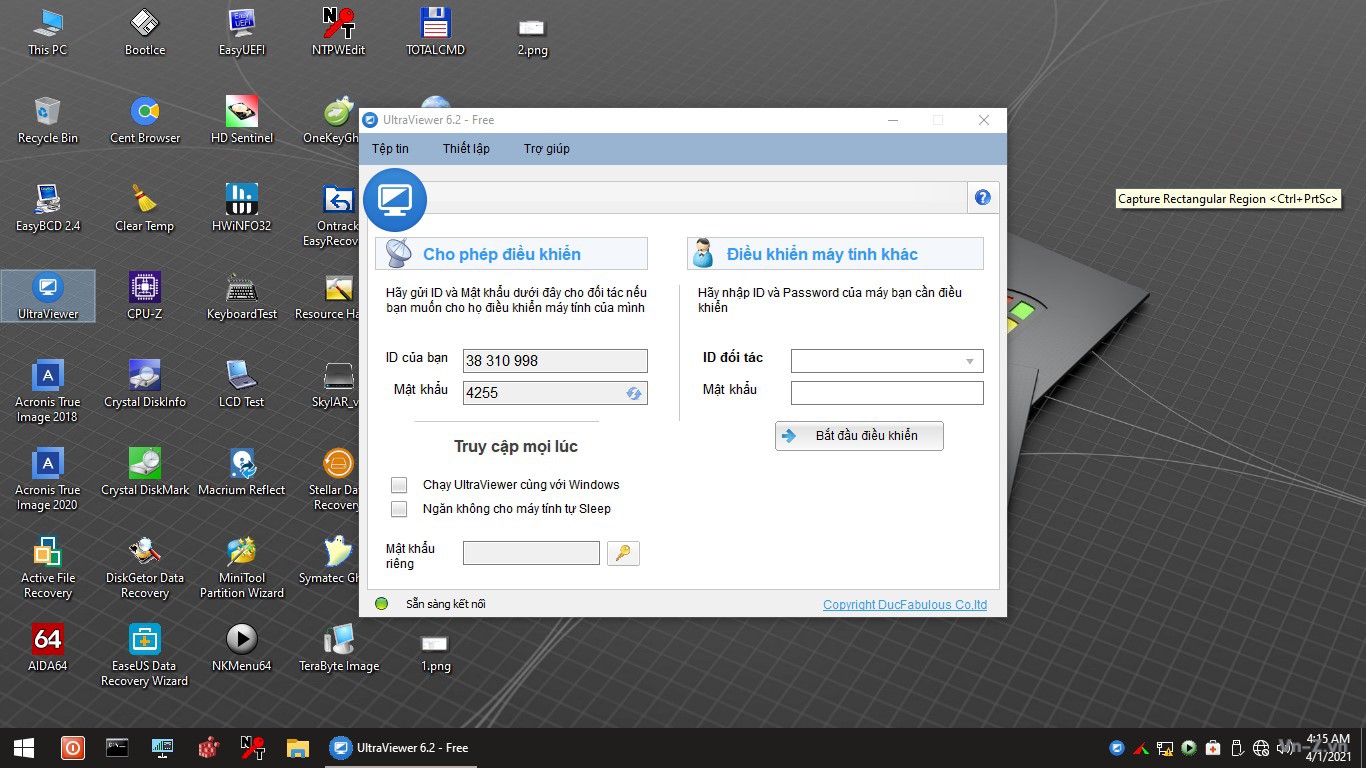This screenshot has height=768, width=1366.
Task: Open NKMenu64 desktop shortcut
Action: click(242, 648)
